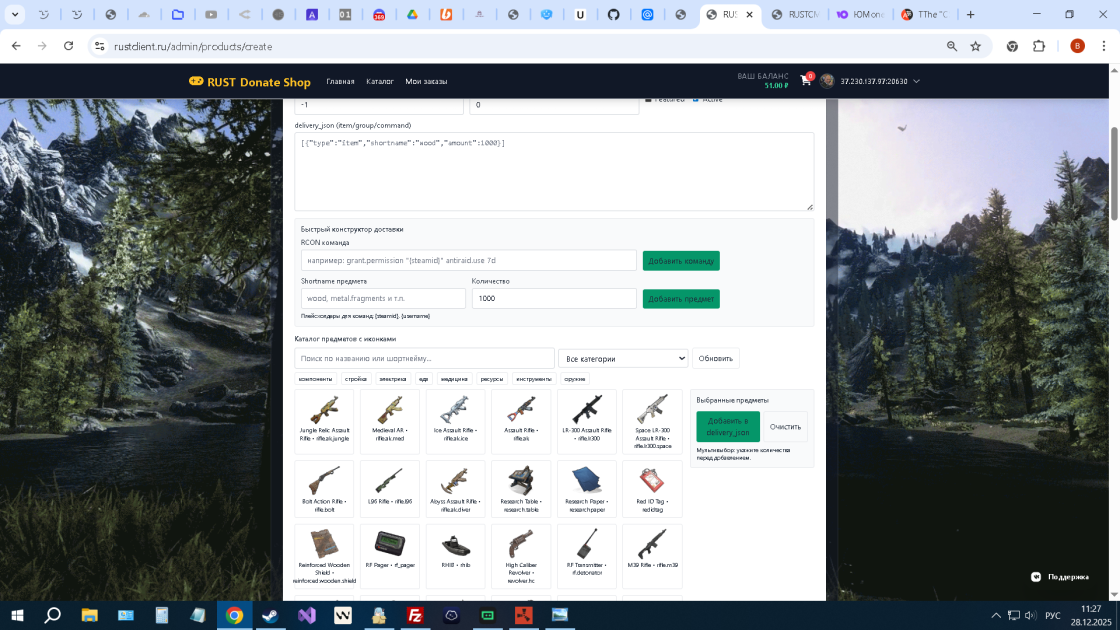Viewport: 1120px width, 630px height.
Task: Filter catalog by электрика tag
Action: click(393, 379)
